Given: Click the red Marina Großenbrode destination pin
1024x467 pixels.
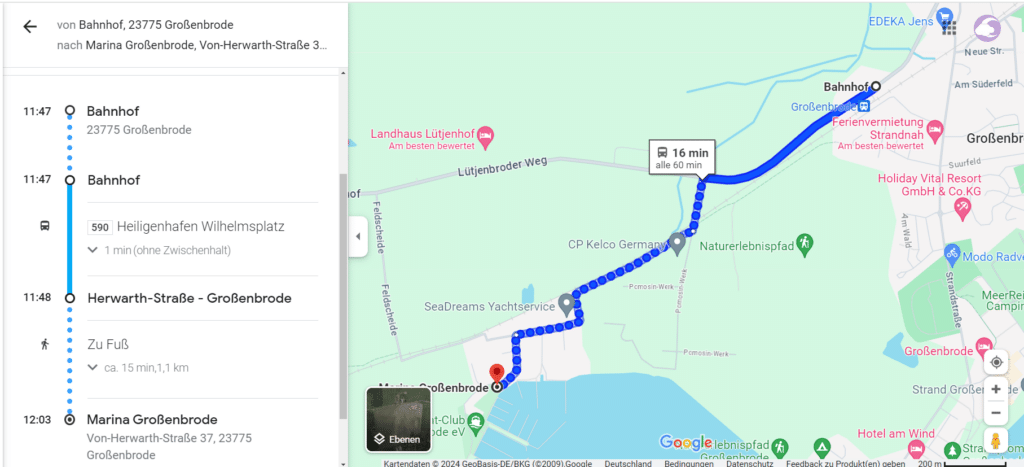Looking at the screenshot, I should [496, 374].
